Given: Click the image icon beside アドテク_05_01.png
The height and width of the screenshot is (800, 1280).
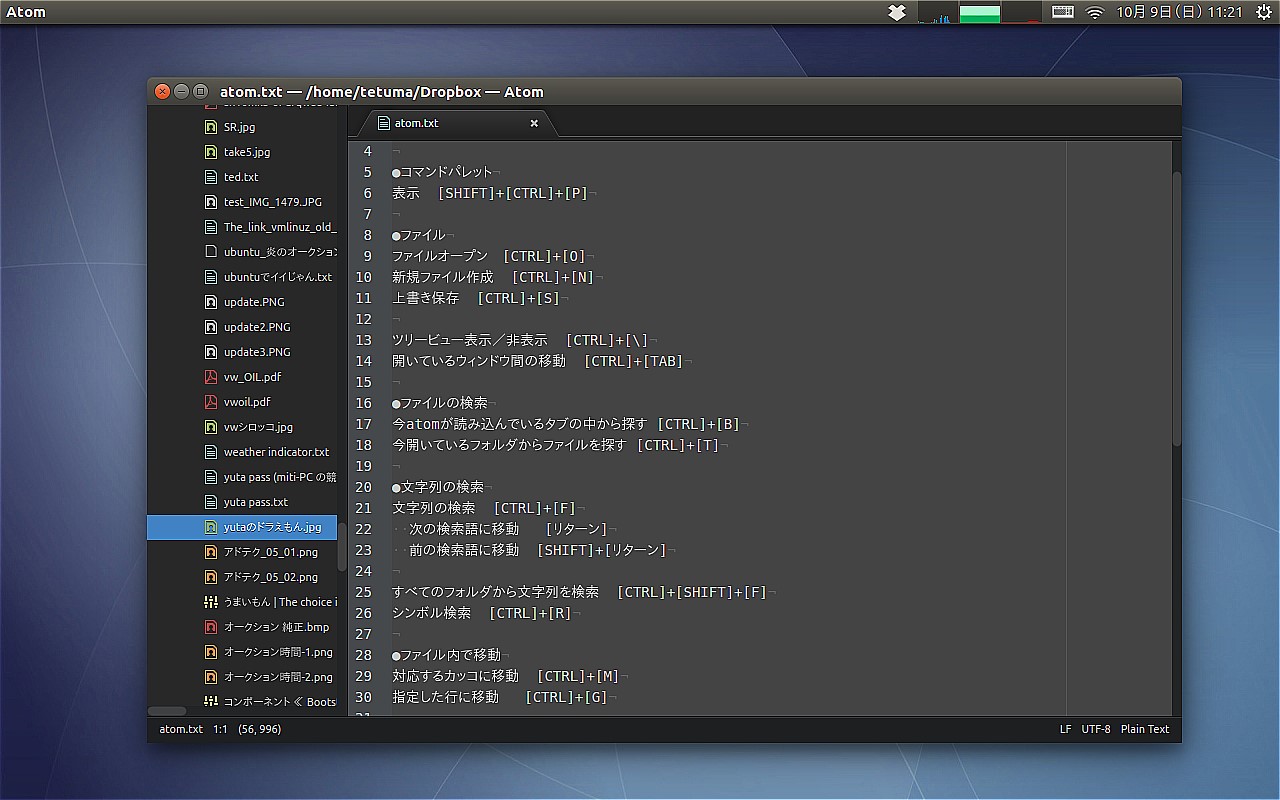Looking at the screenshot, I should (210, 552).
